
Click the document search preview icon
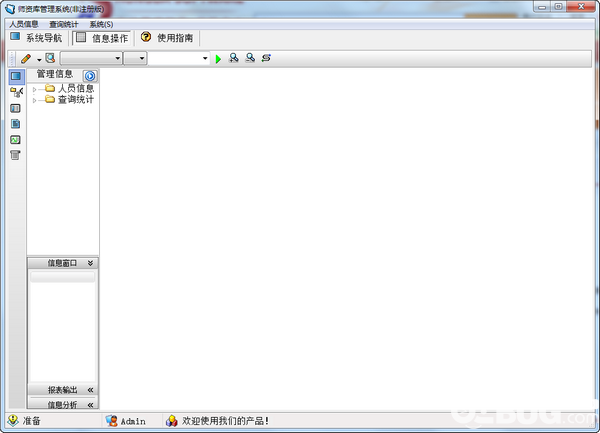pyautogui.click(x=50, y=58)
